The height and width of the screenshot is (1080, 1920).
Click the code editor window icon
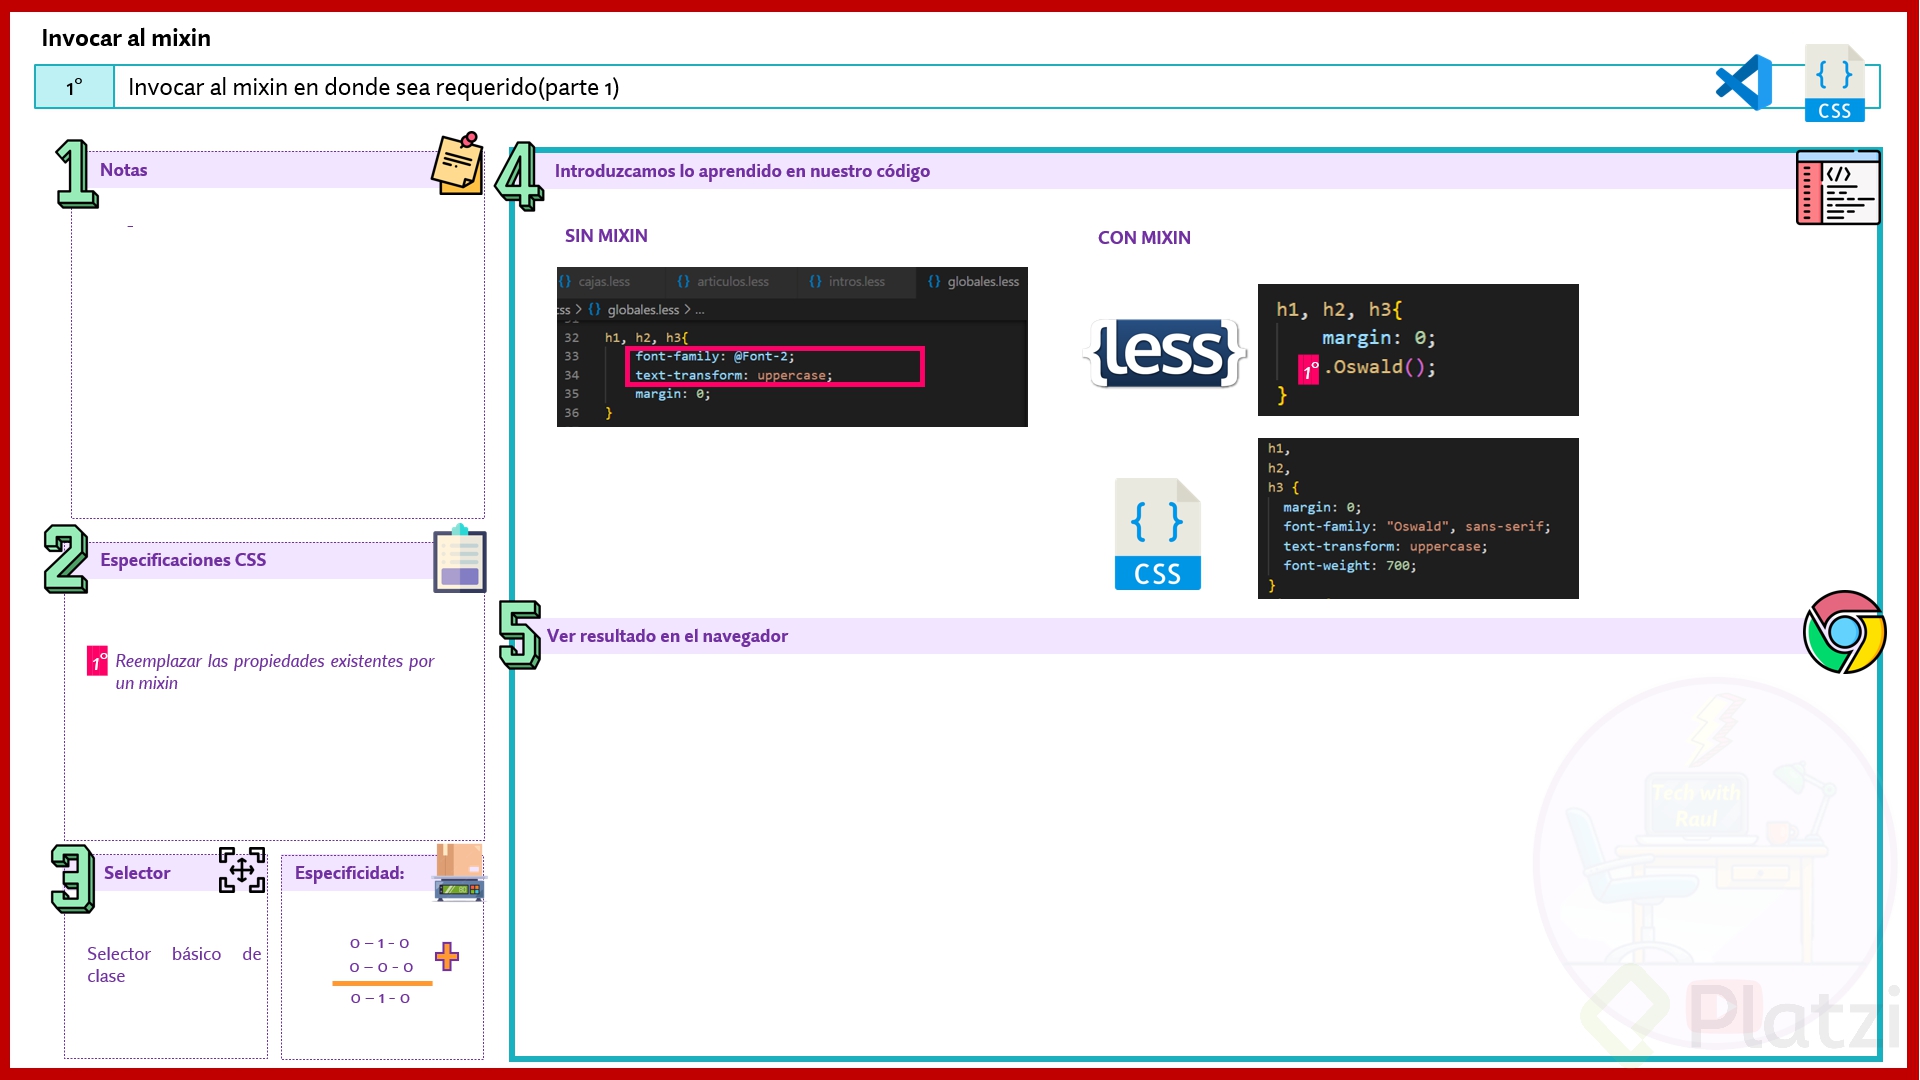1837,188
